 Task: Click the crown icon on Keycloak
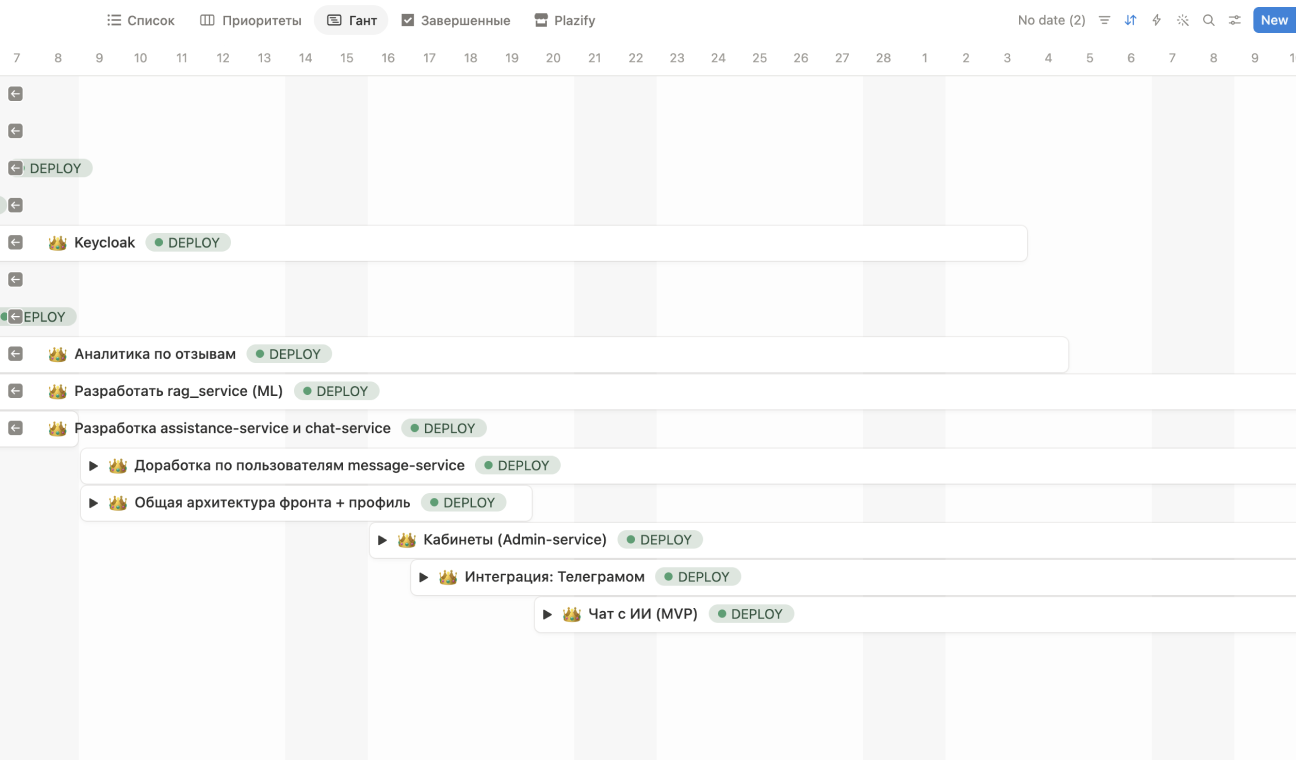click(x=58, y=242)
